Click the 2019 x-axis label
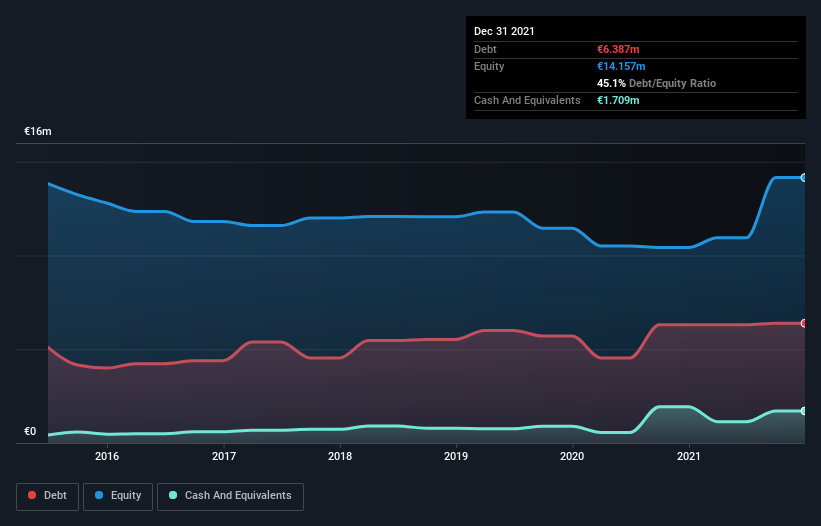821x526 pixels. 456,456
